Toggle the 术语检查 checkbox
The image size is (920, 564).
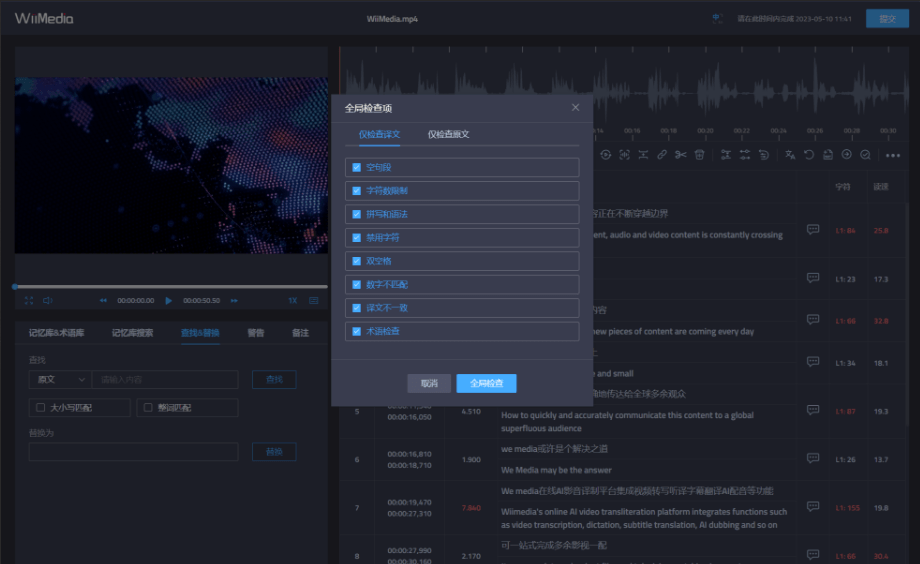pos(356,331)
